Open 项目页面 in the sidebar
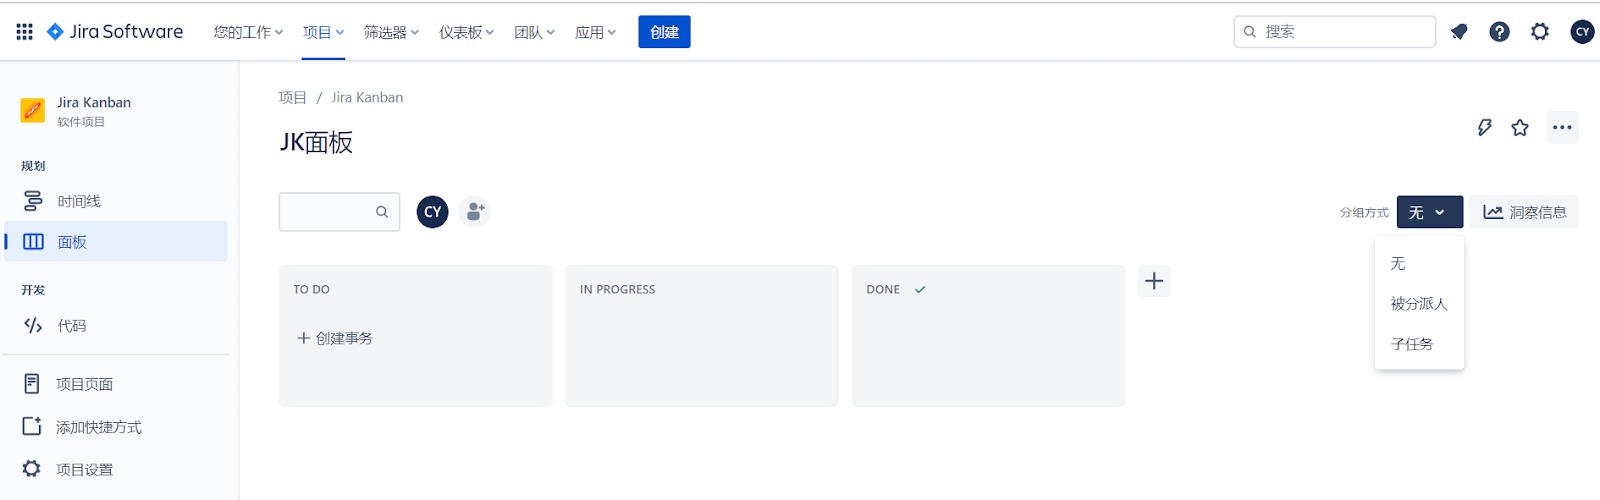Screen dimensions: 1600x500 click(116, 384)
